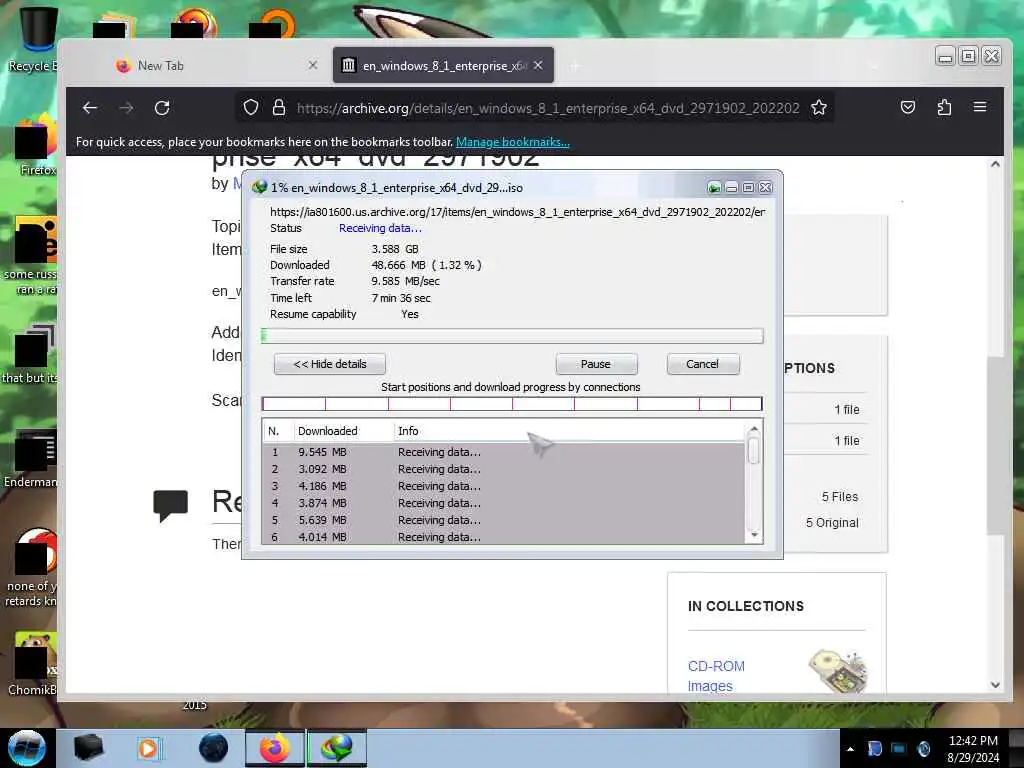Open the Firefox extensions puzzle icon
The image size is (1024, 768).
click(944, 107)
